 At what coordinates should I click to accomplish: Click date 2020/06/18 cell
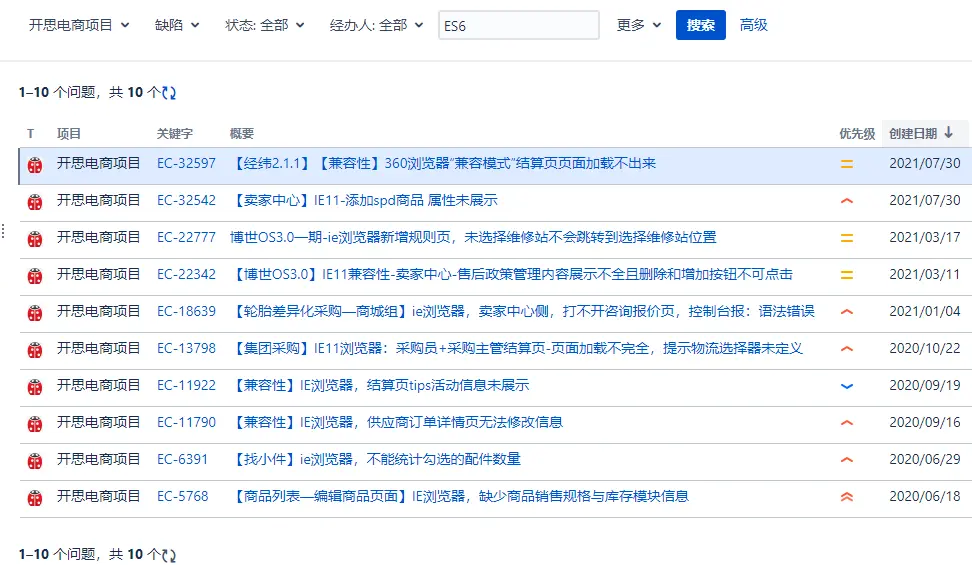[924, 497]
